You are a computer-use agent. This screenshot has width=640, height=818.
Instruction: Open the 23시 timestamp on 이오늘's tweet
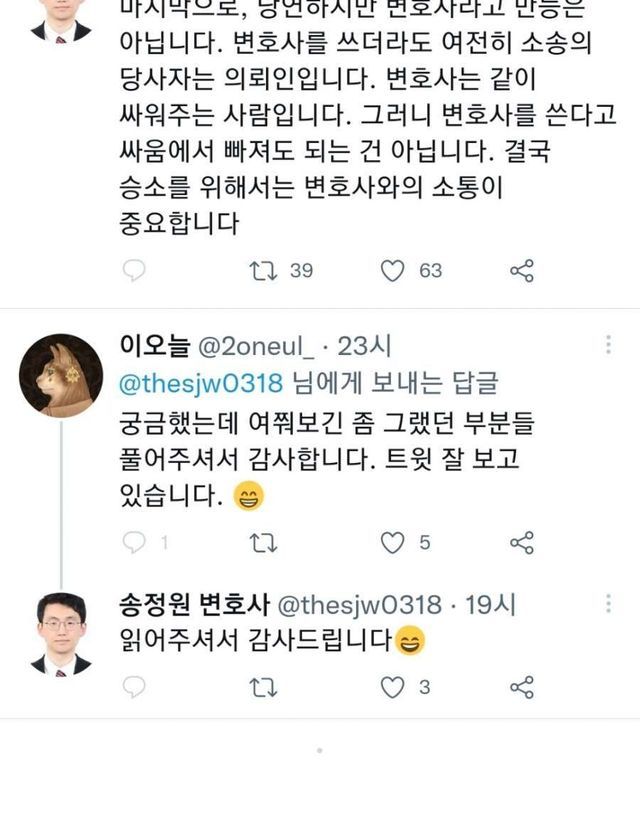pos(365,346)
